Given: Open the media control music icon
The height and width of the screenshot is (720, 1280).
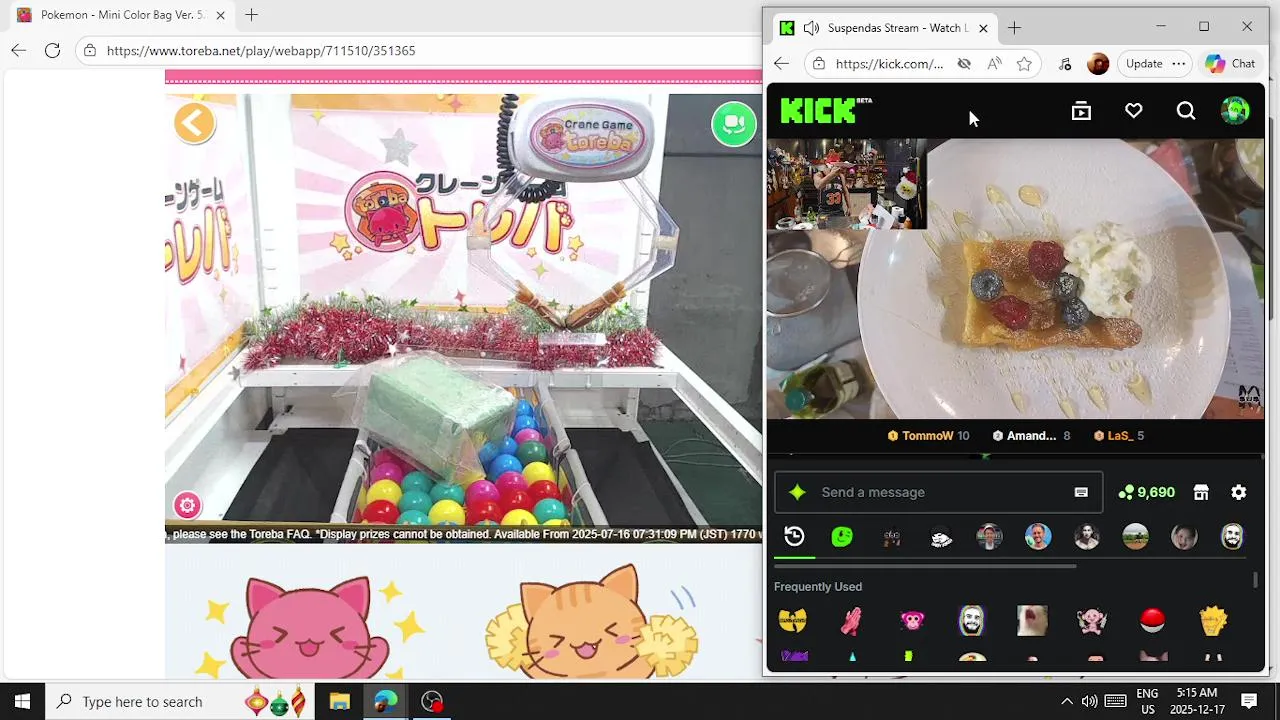Looking at the screenshot, I should (1065, 64).
